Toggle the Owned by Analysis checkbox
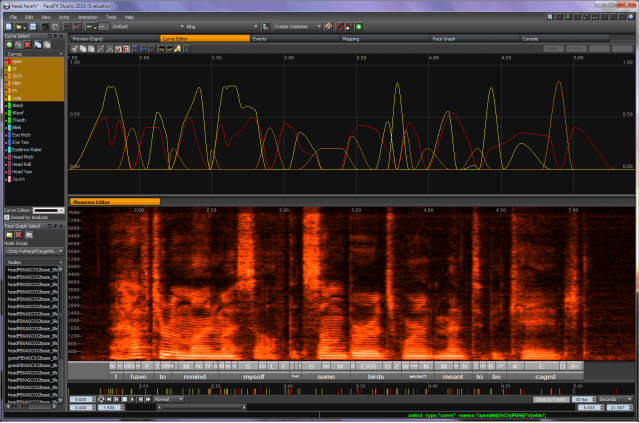The width and height of the screenshot is (640, 423). click(7, 218)
